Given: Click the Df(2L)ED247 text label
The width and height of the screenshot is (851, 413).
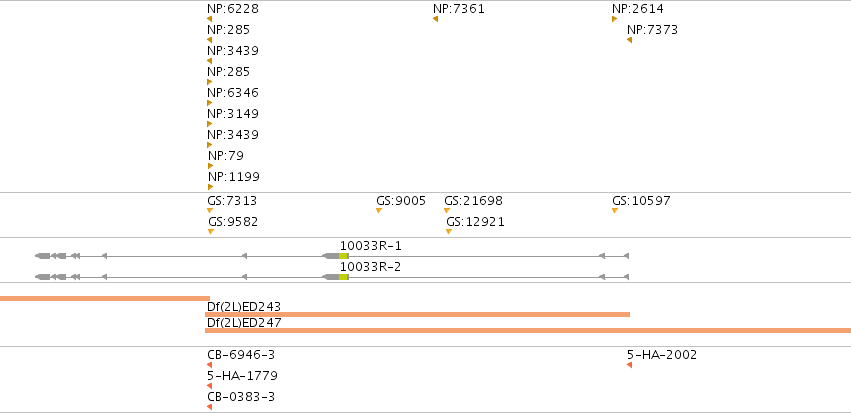Looking at the screenshot, I should [x=244, y=323].
